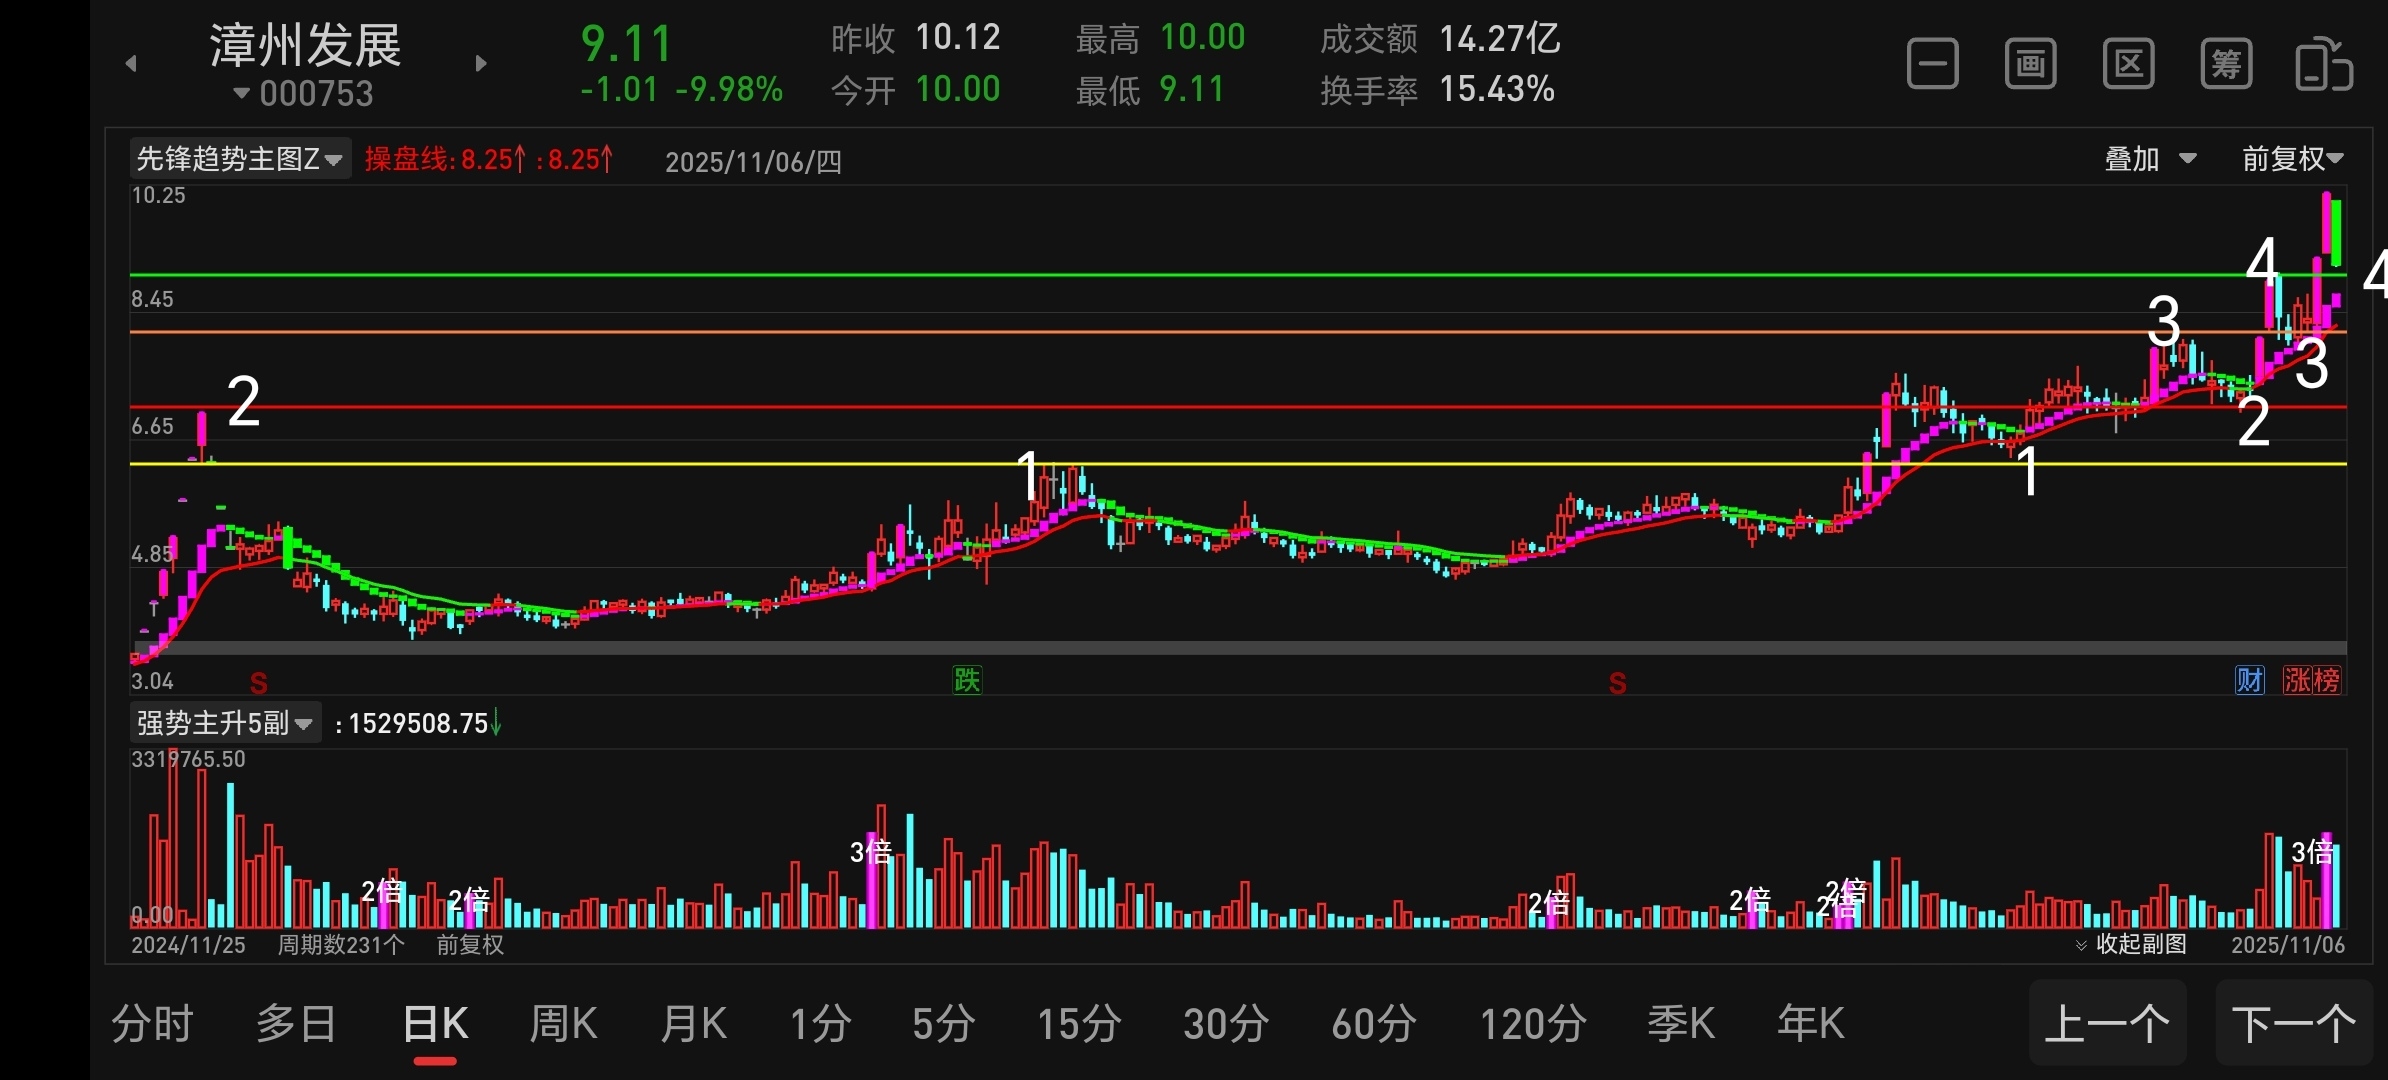Screen dimensions: 2388x1080
Task: Collapse the sub chart with 收起副图
Action: point(2131,944)
